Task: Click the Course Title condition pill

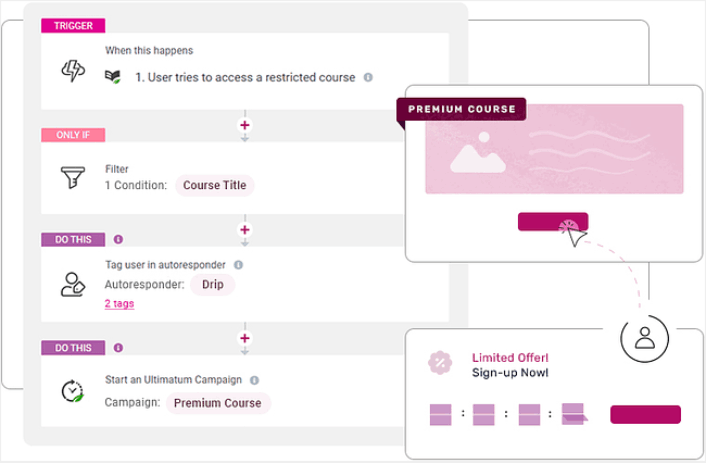Action: click(x=215, y=185)
